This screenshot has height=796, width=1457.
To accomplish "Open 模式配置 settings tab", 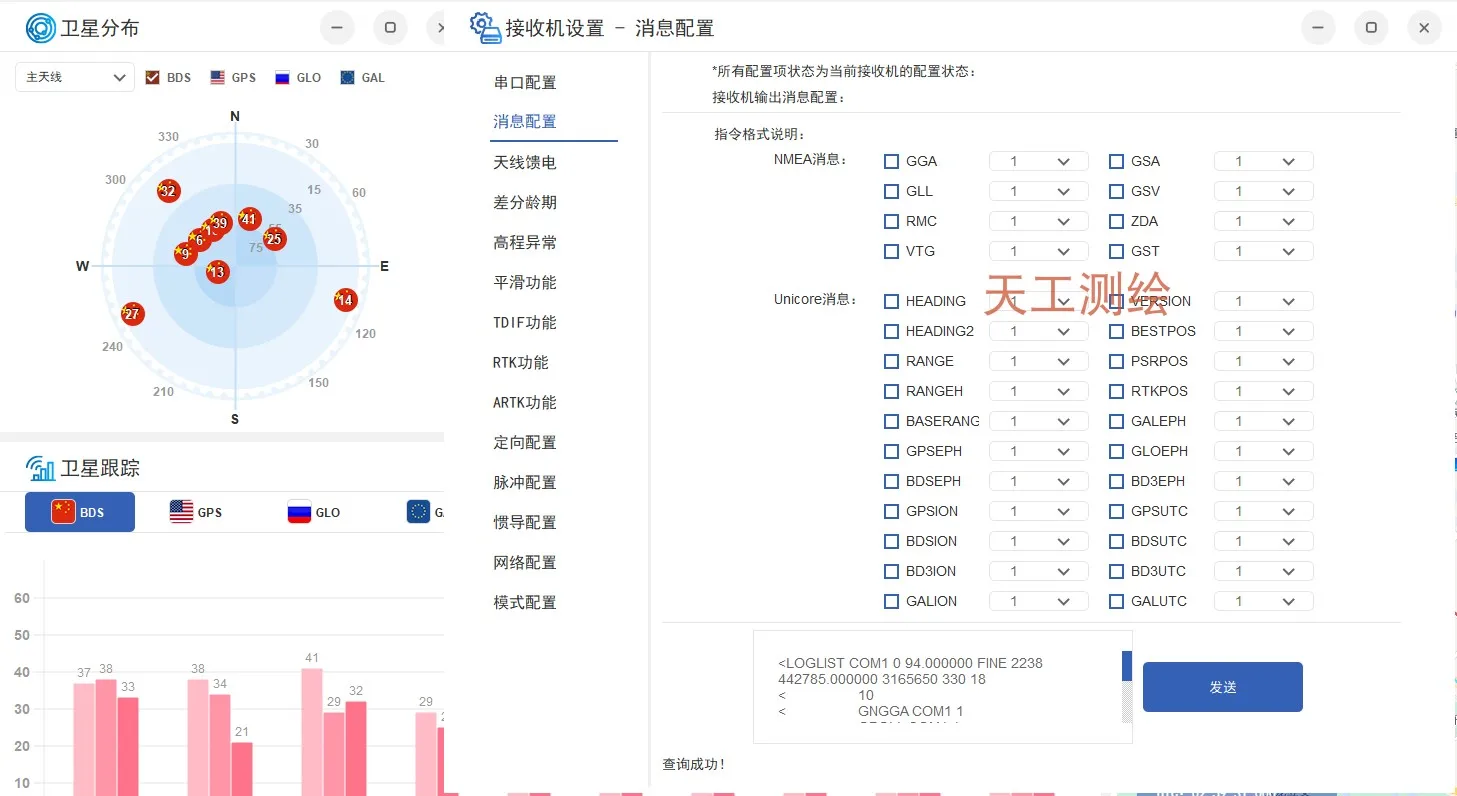I will [525, 602].
